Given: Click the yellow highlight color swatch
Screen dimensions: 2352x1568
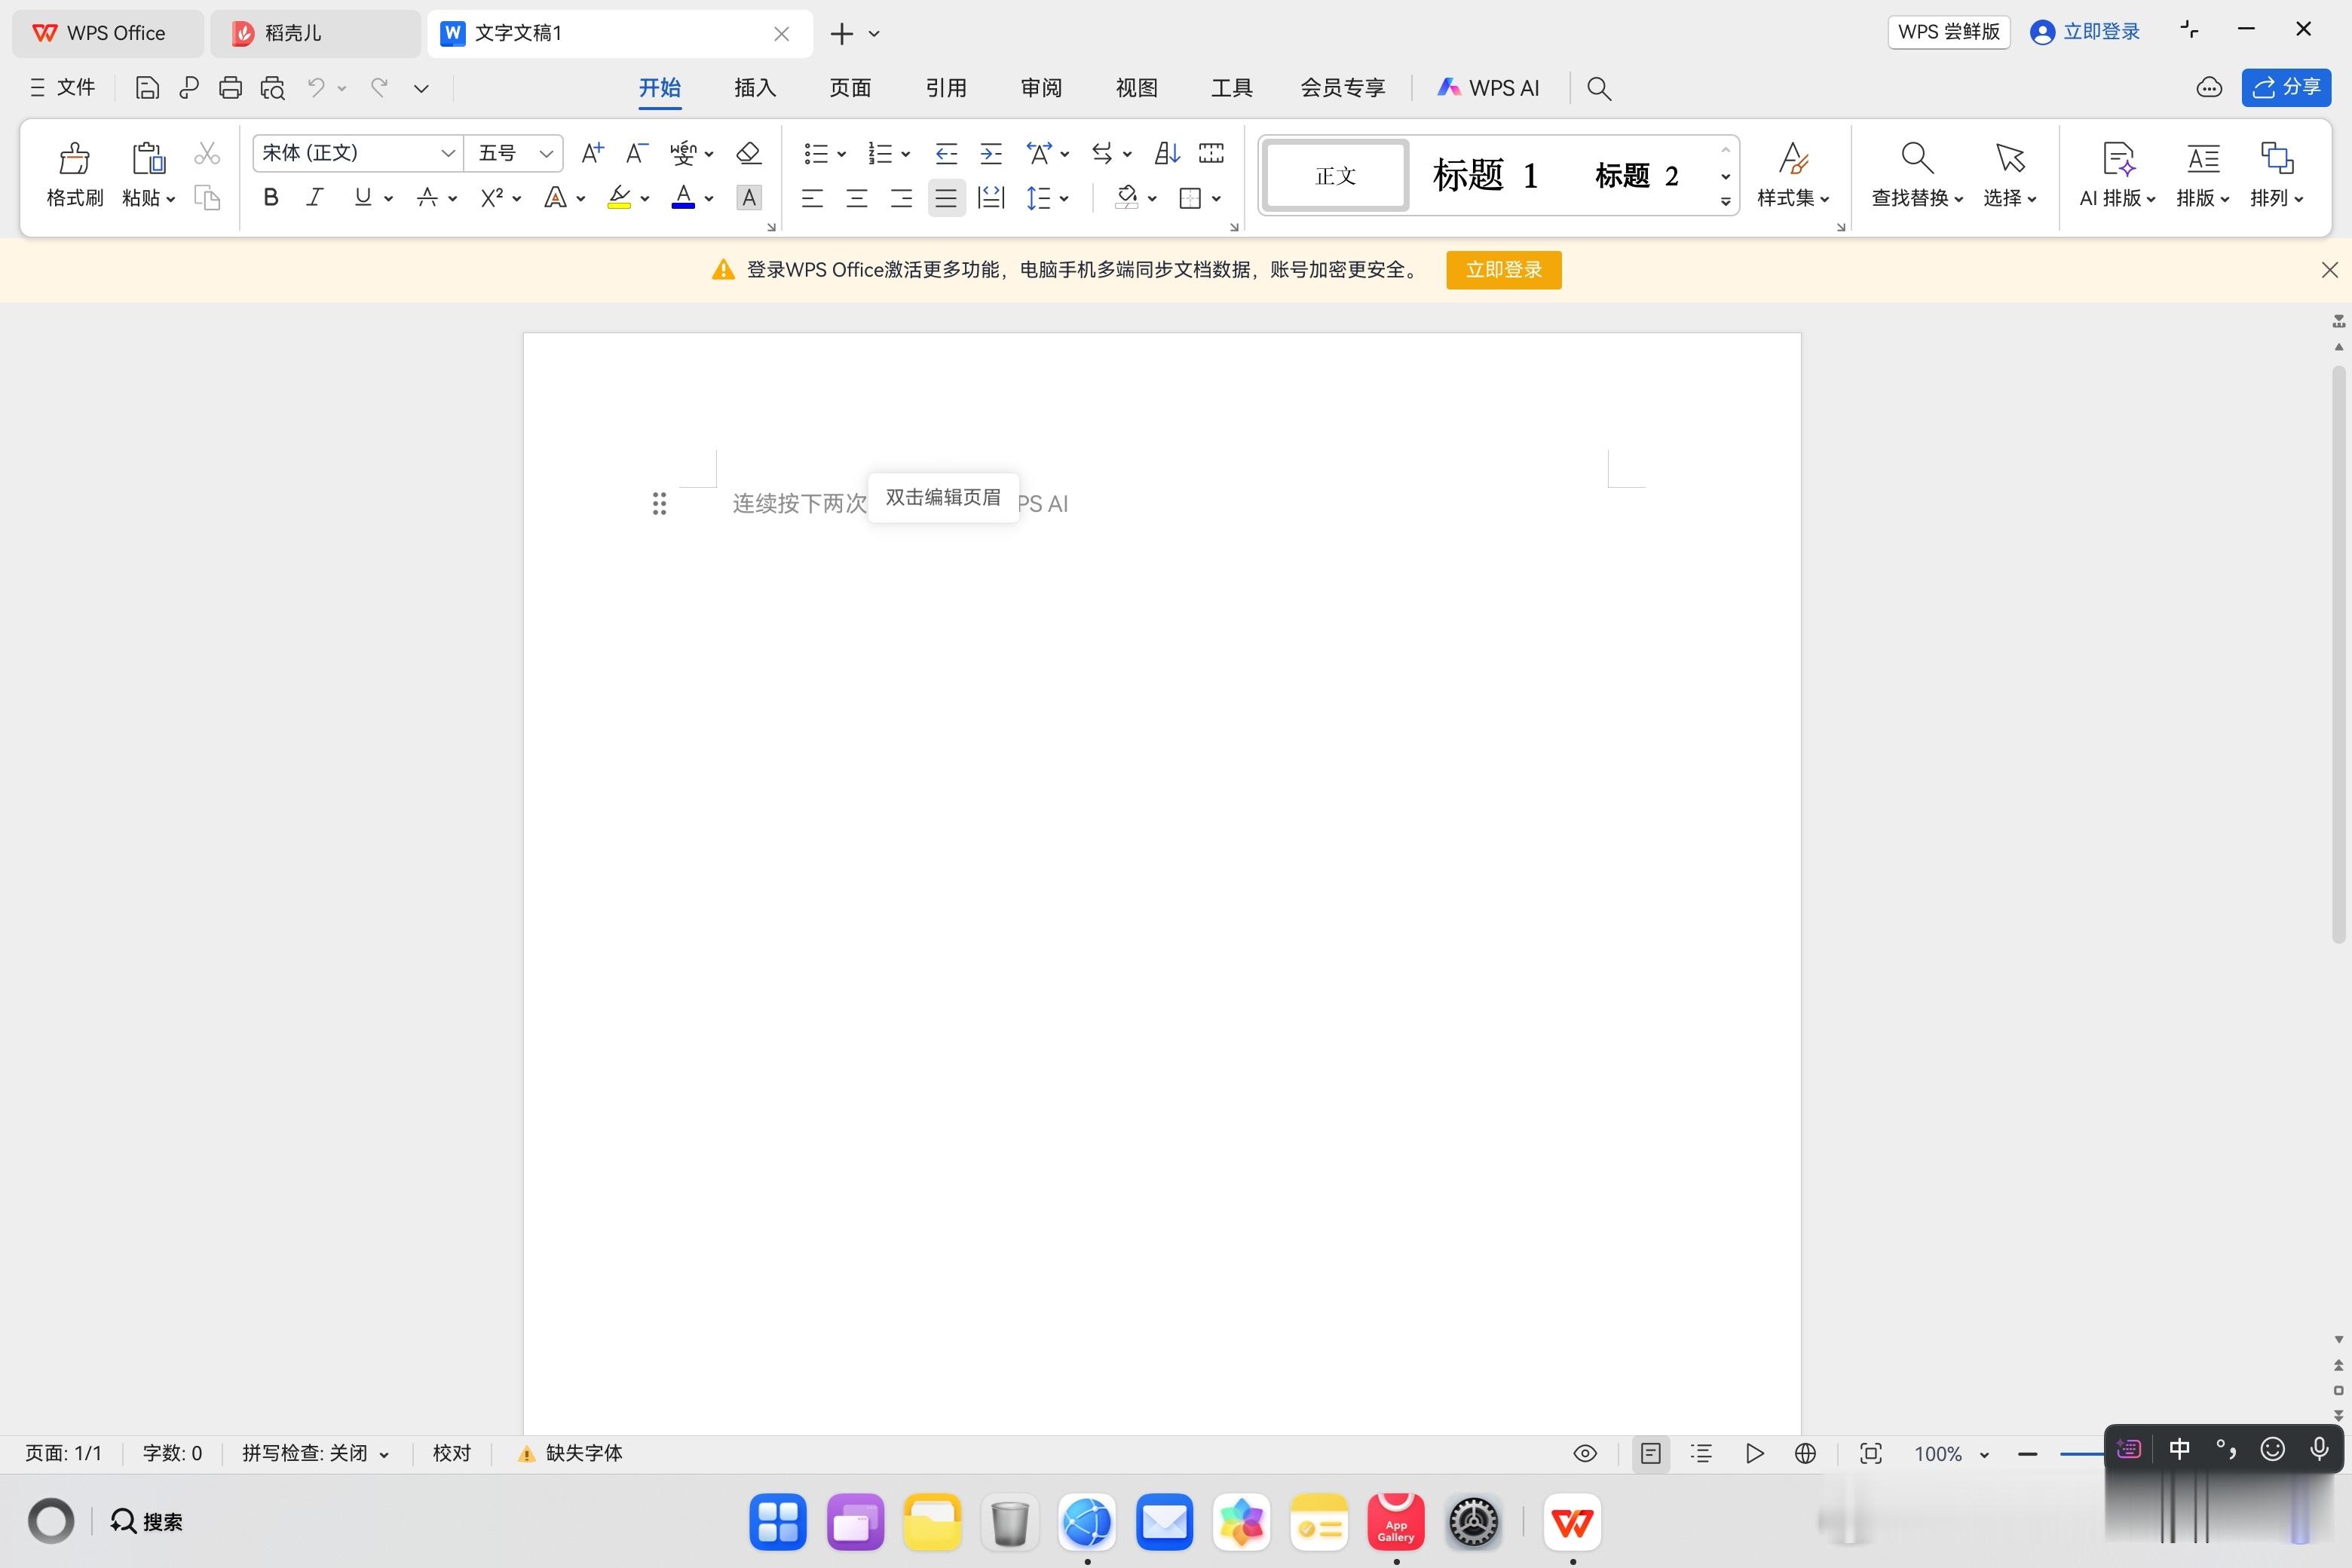Looking at the screenshot, I should [619, 197].
